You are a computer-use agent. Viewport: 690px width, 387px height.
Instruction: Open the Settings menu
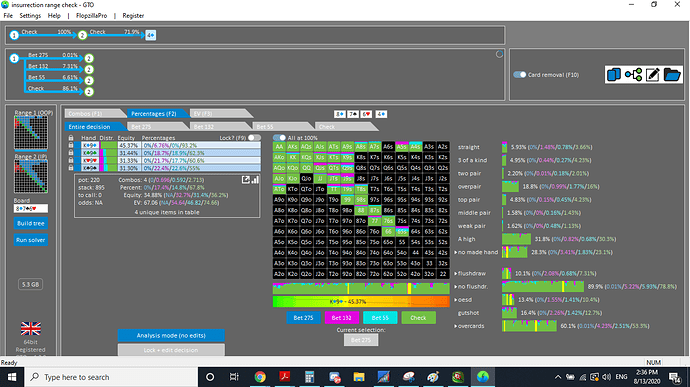(30, 15)
